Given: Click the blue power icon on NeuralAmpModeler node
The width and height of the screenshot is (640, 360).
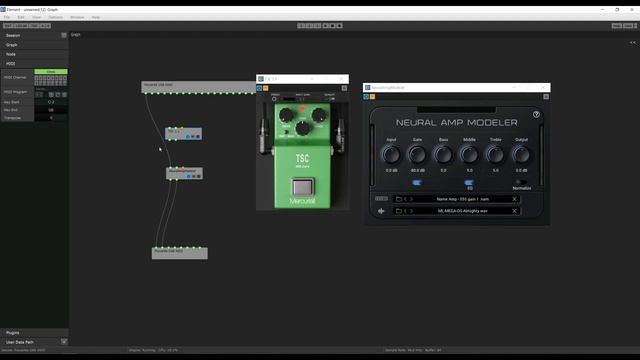Looking at the screenshot, I should tap(189, 176).
